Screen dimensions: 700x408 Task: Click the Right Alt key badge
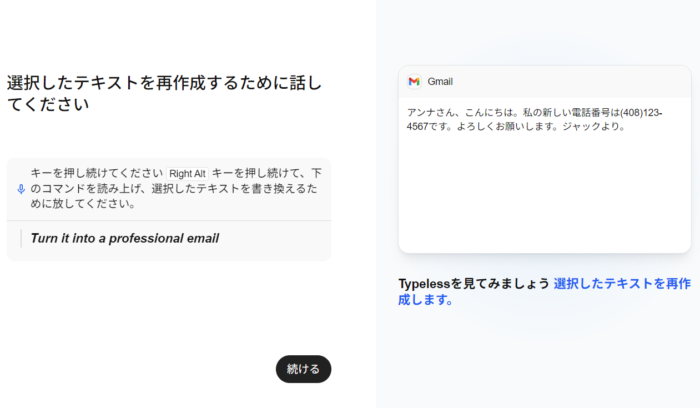(x=187, y=174)
